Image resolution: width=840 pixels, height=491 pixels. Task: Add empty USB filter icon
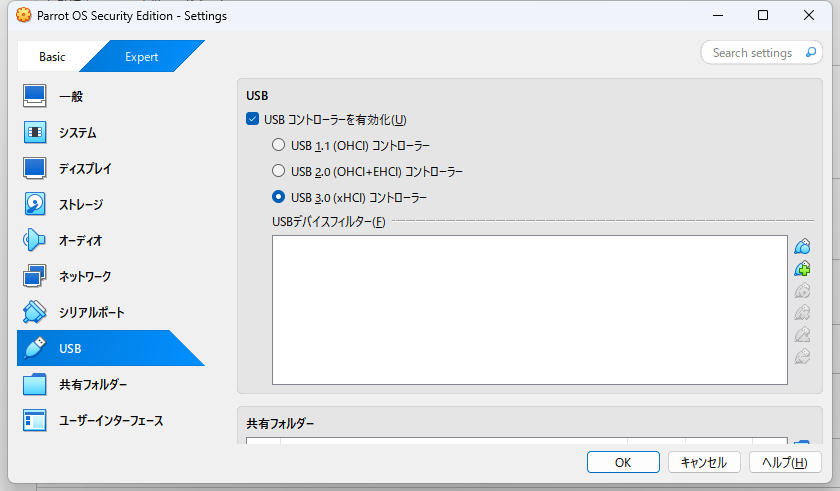(802, 247)
